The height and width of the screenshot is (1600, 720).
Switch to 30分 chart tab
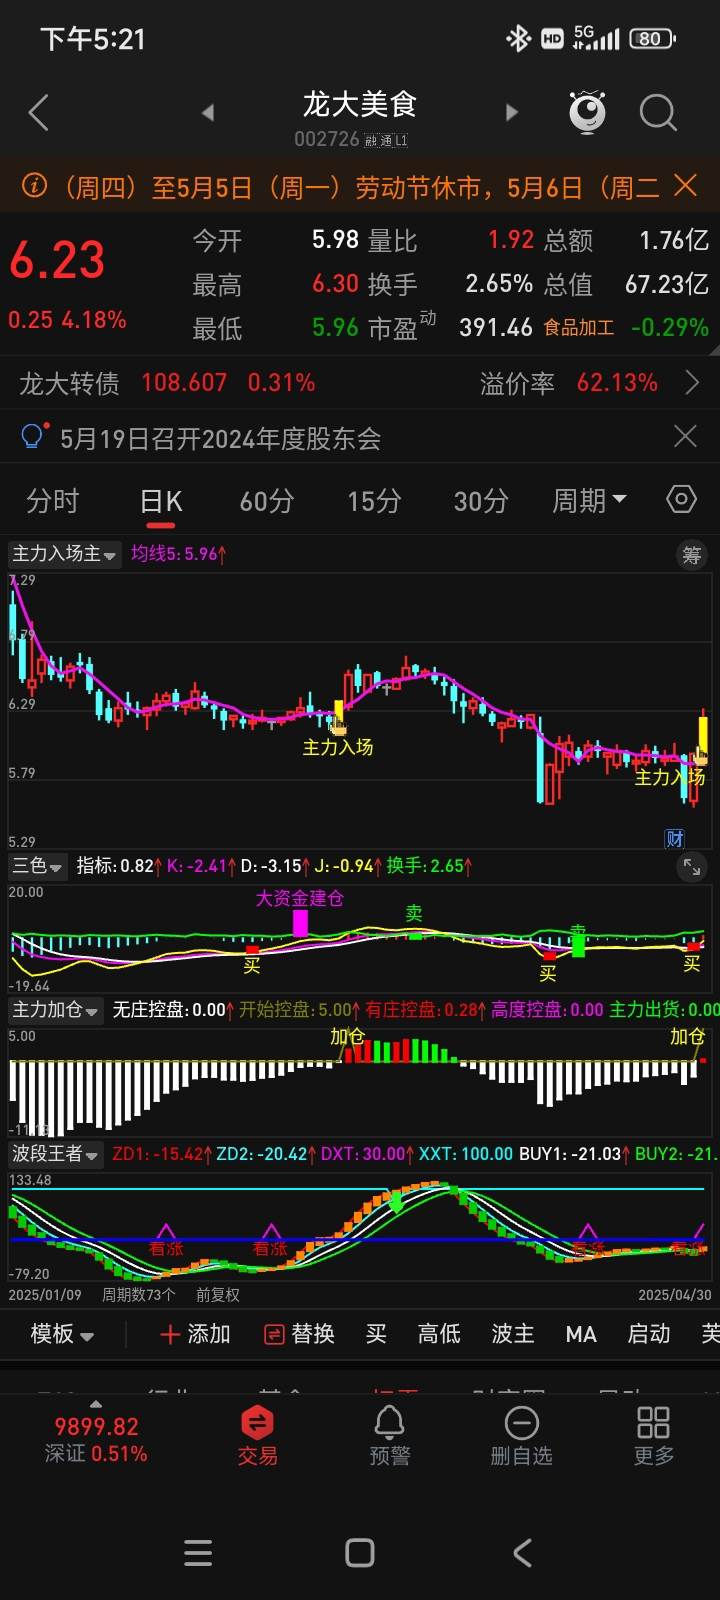(x=481, y=501)
